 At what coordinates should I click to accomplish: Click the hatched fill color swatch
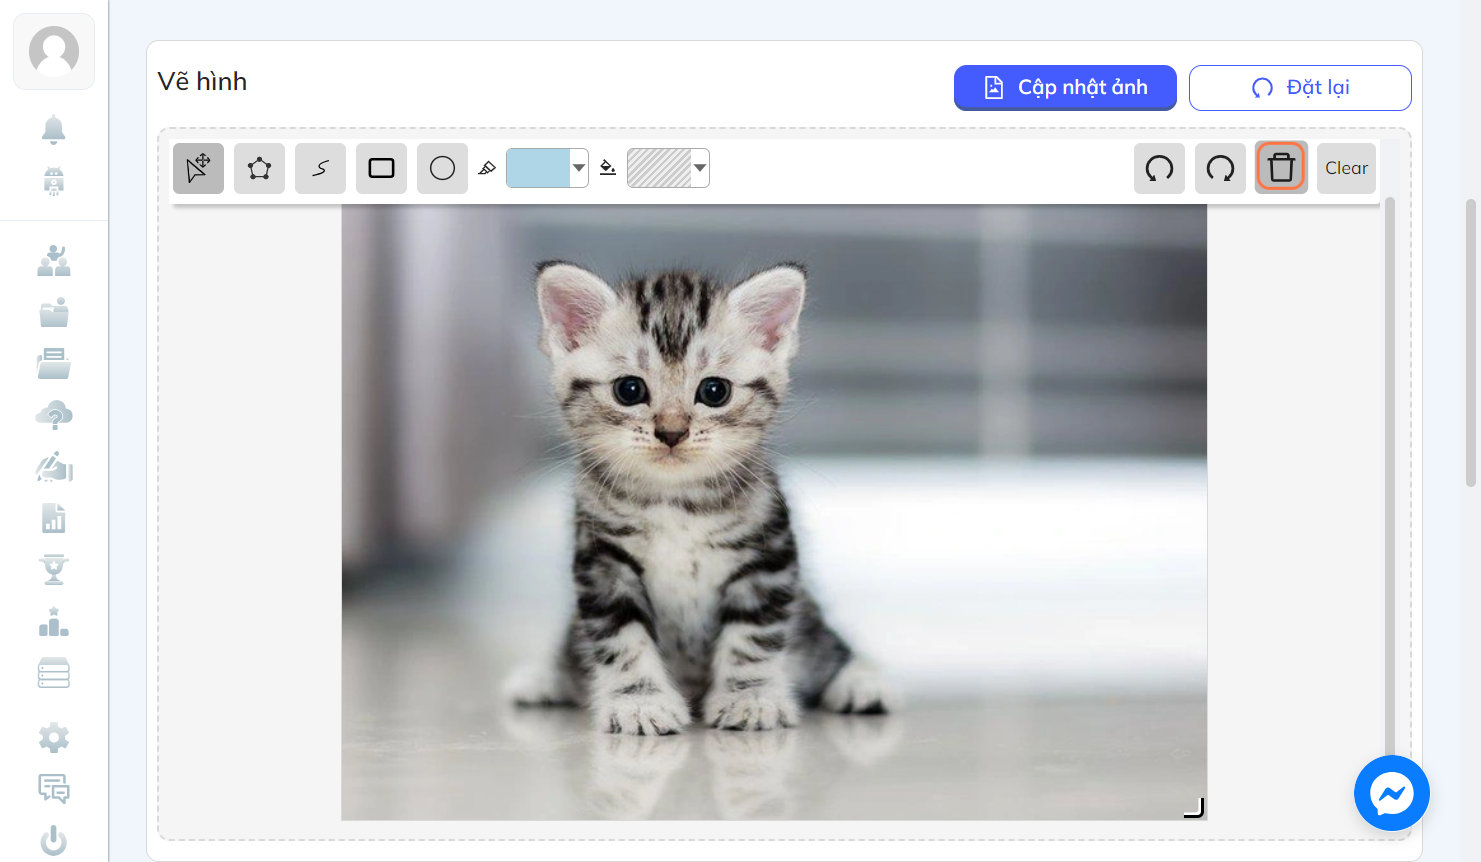point(659,168)
